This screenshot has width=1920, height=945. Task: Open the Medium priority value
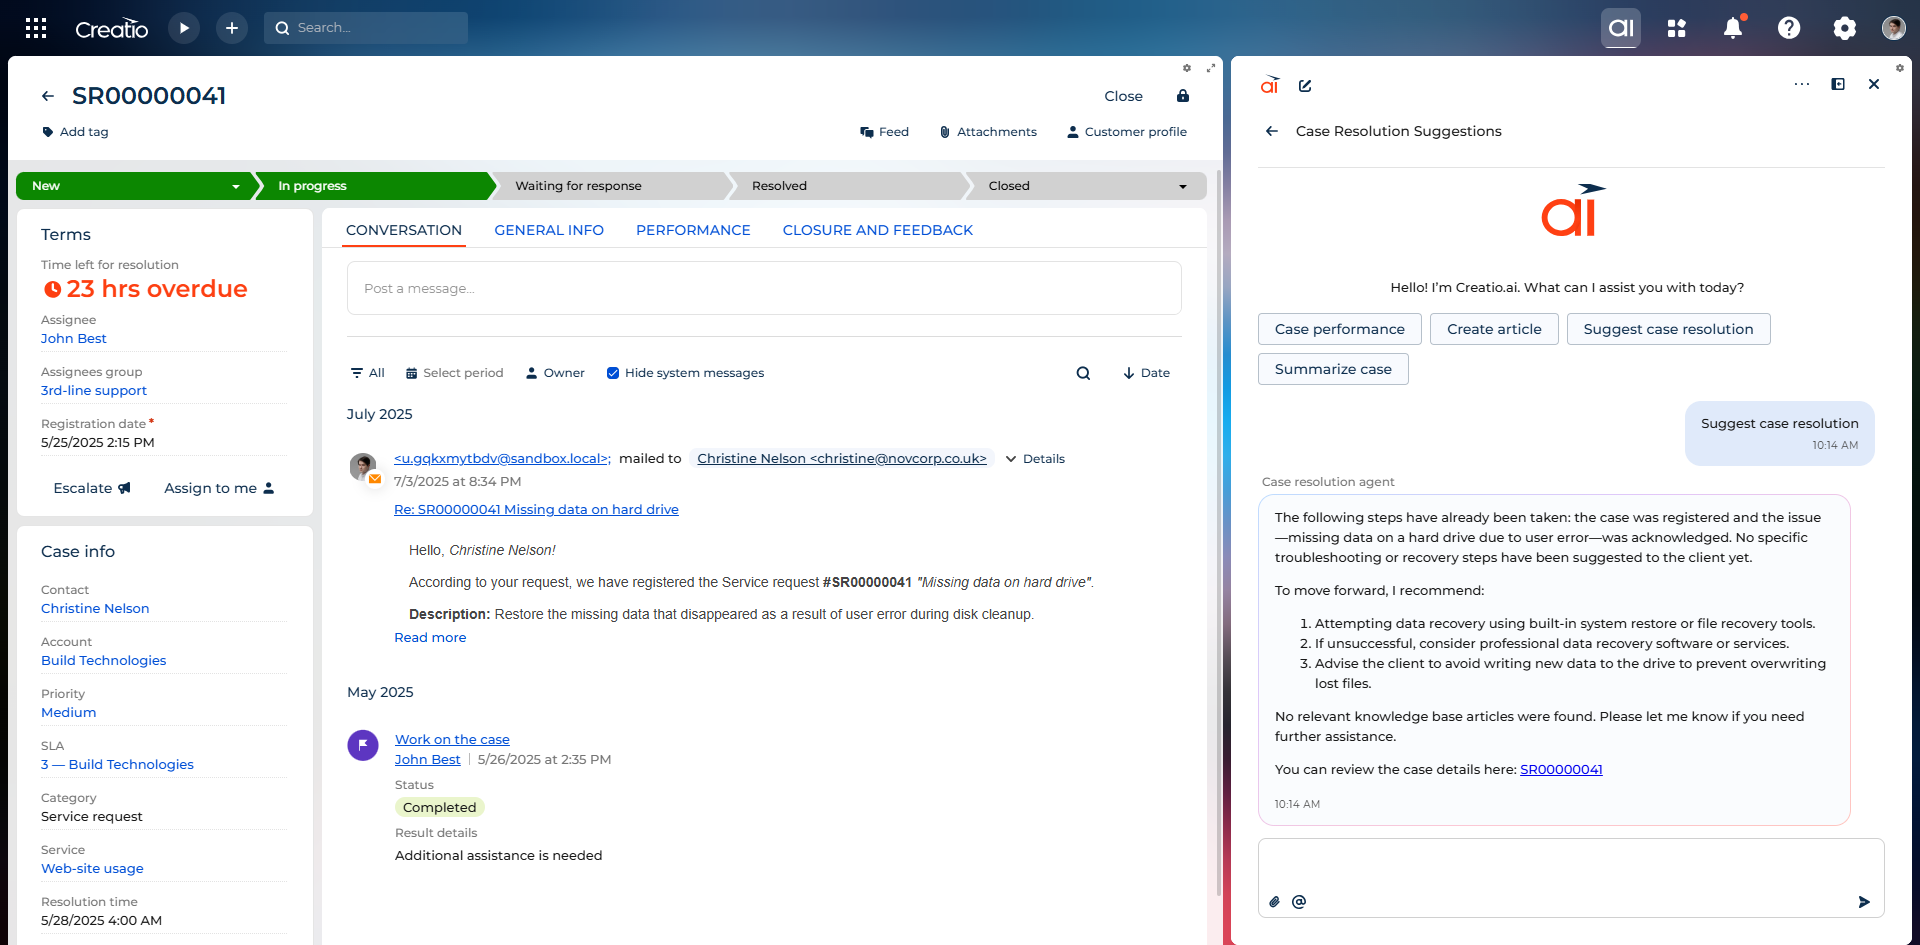(69, 712)
